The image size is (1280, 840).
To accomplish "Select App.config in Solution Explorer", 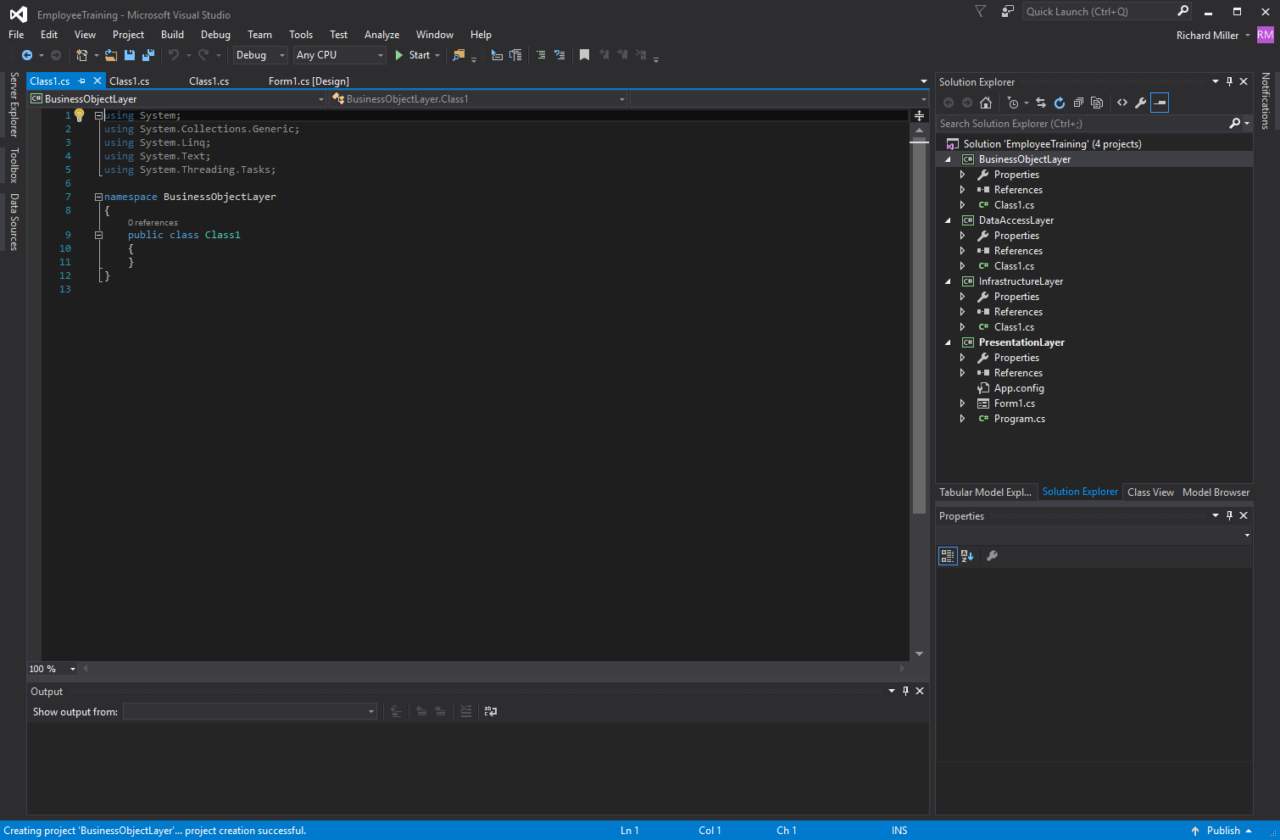I will (x=1019, y=388).
